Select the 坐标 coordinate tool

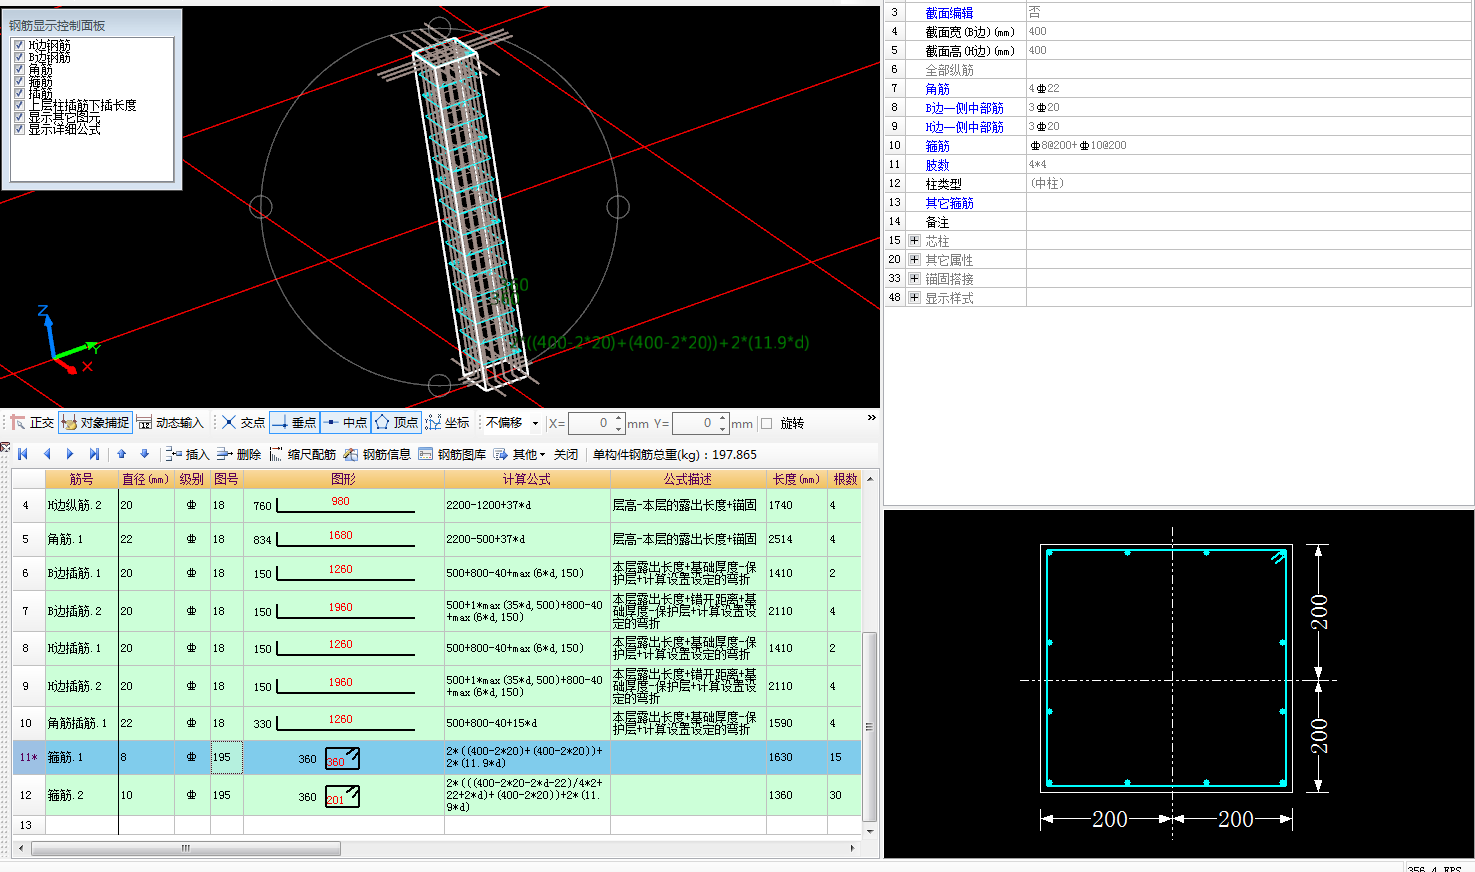(447, 423)
